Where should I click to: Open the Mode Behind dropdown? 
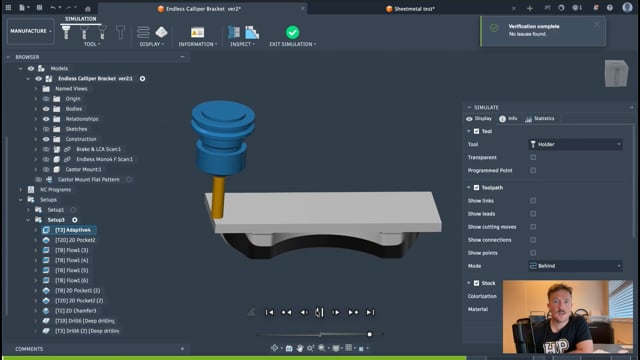tap(575, 266)
